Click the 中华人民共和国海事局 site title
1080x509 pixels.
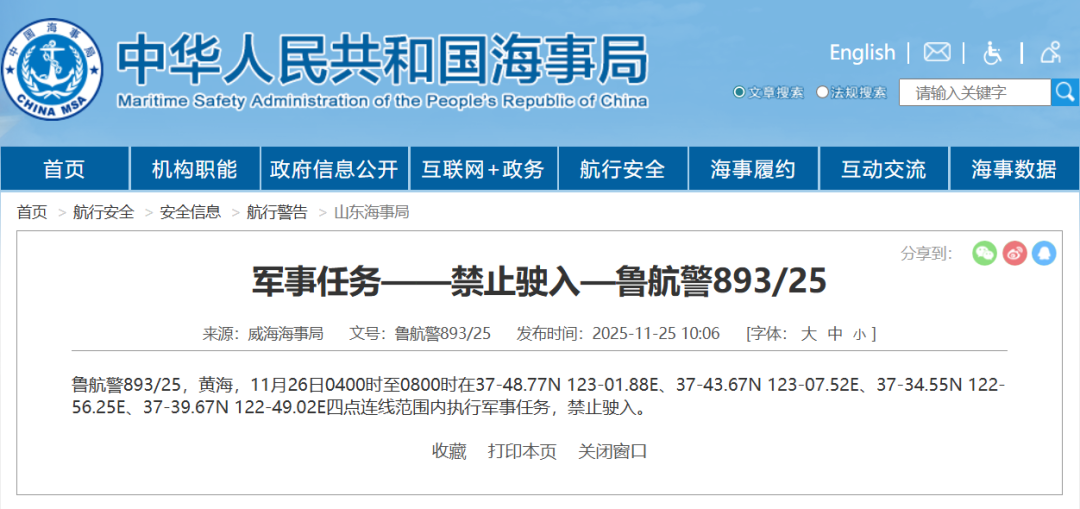point(382,59)
